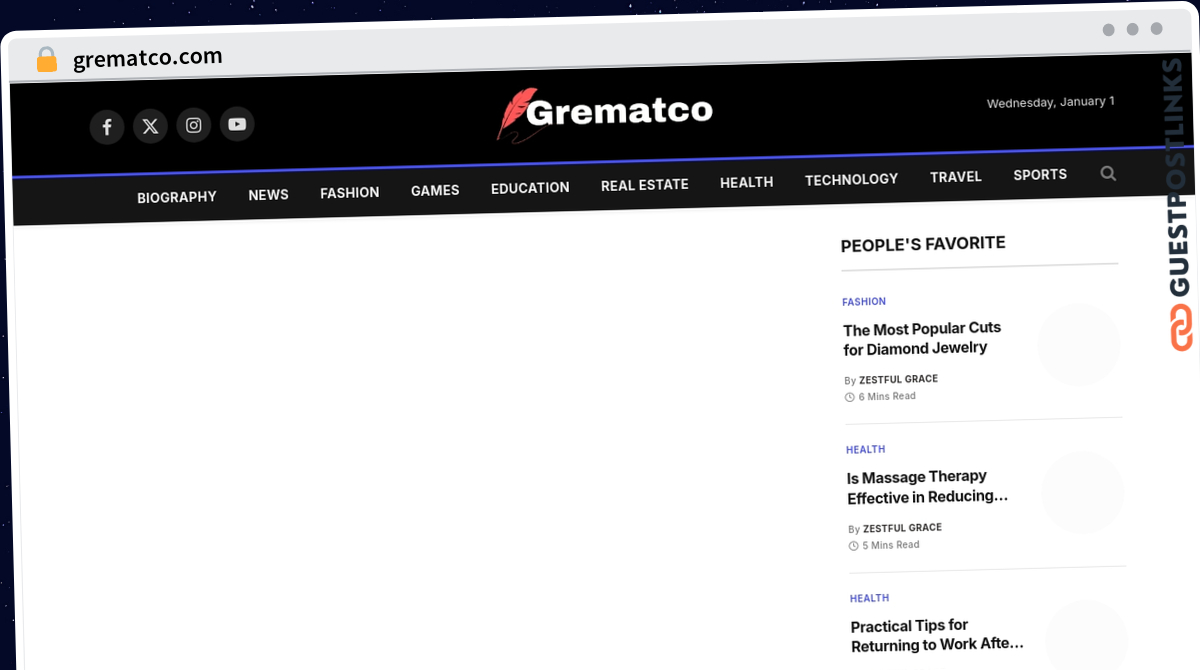Open article 'Is Massage Therapy Effective in Reducing…'
The width and height of the screenshot is (1200, 670).
pos(928,487)
